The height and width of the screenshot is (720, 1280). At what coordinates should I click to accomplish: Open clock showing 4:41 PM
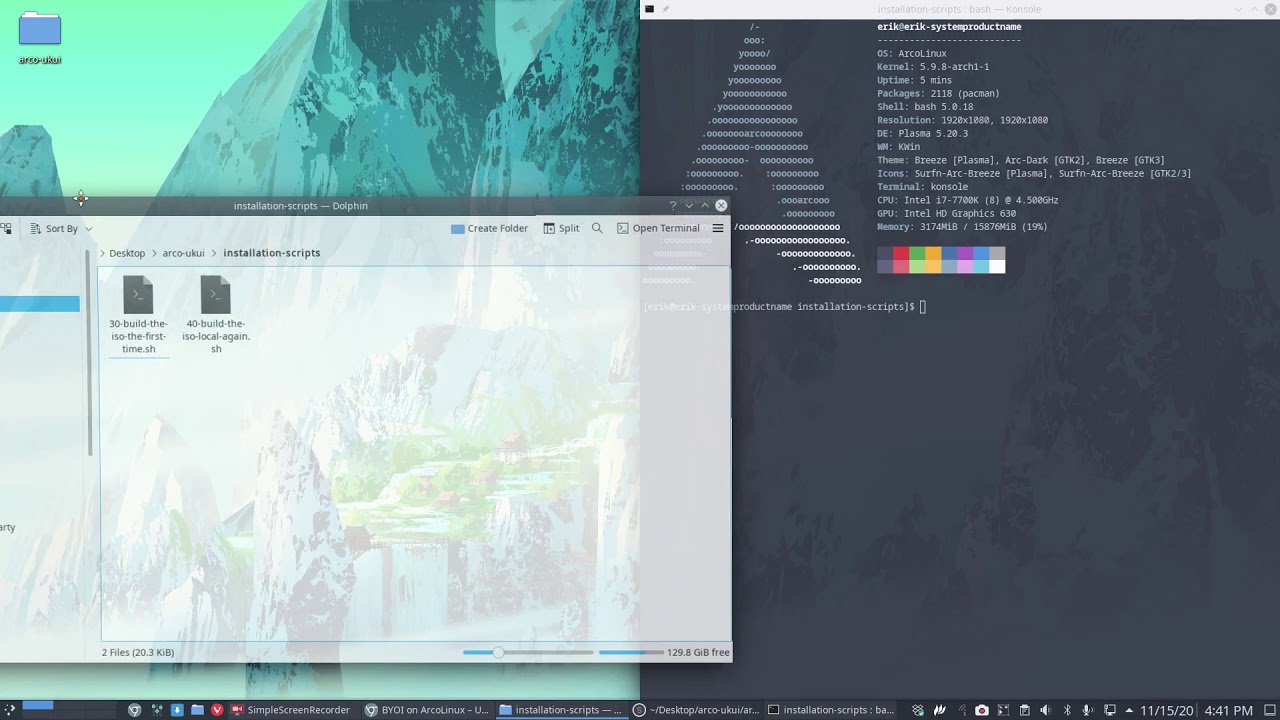click(x=1228, y=710)
